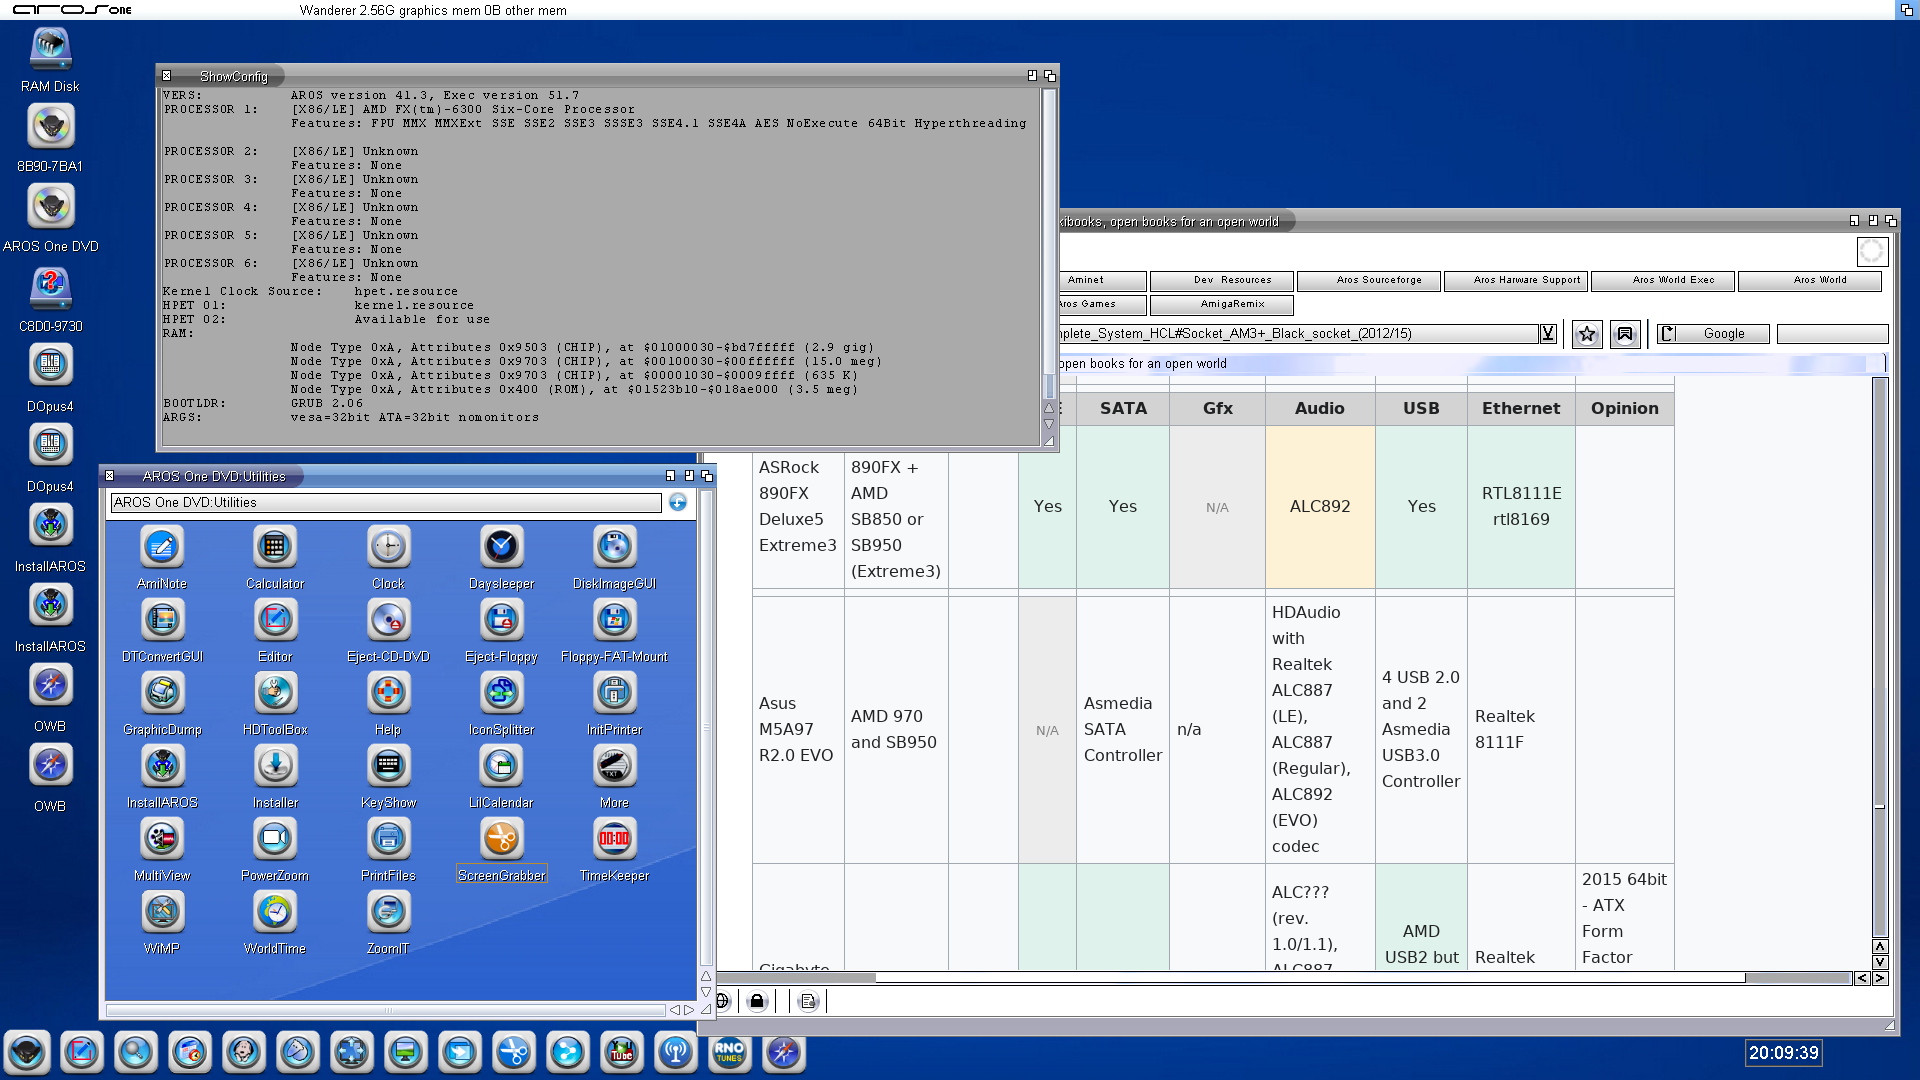
Task: Click the ShowConfig vertical scrollbar
Action: click(1049, 244)
